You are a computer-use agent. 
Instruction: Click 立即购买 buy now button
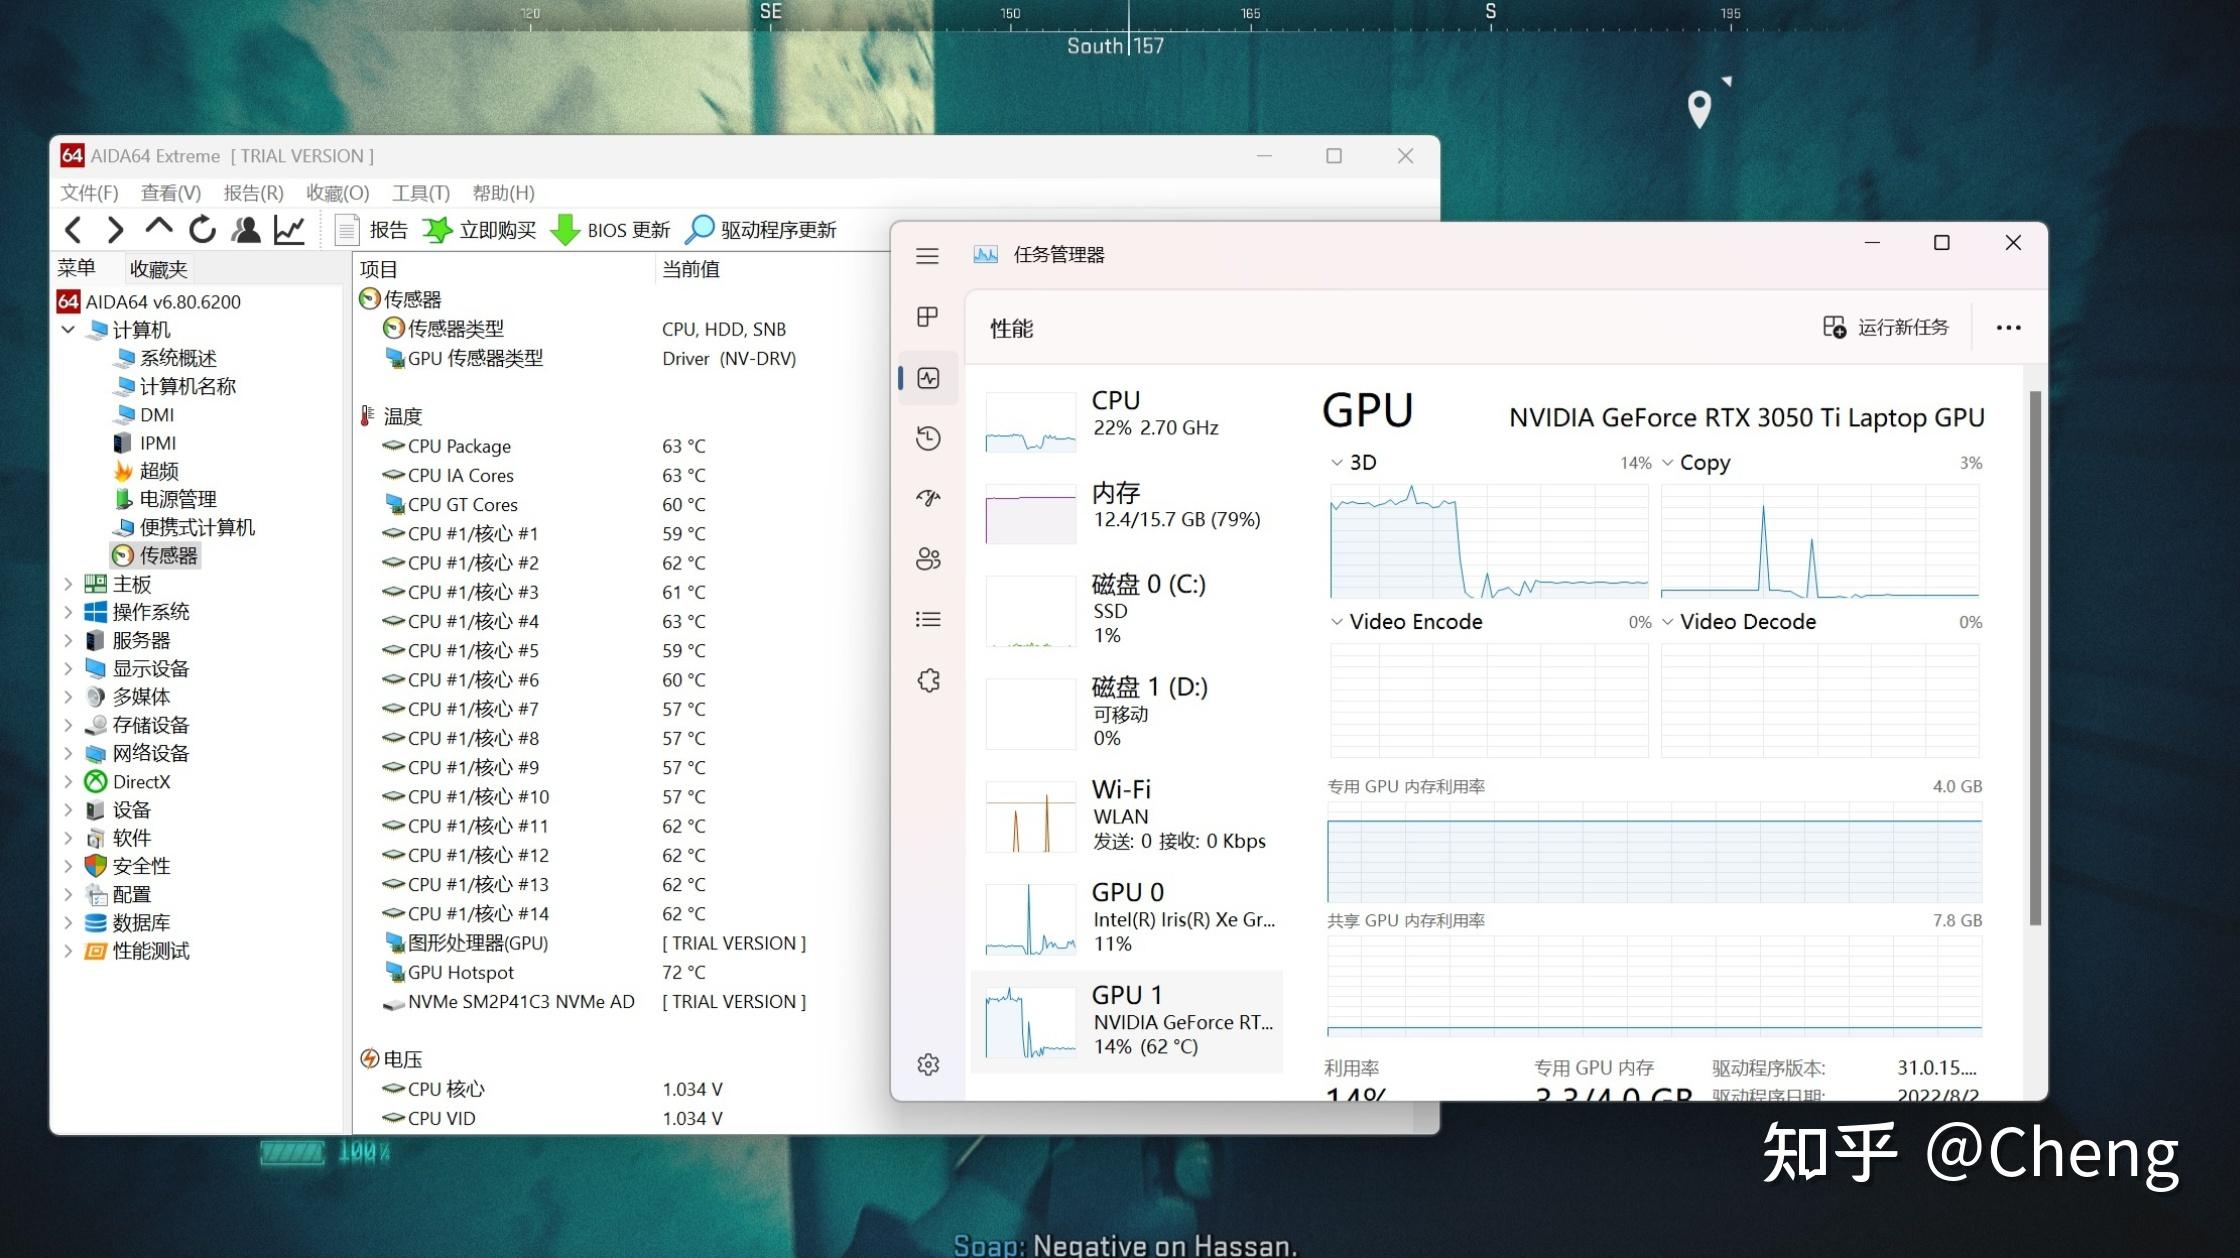480,230
